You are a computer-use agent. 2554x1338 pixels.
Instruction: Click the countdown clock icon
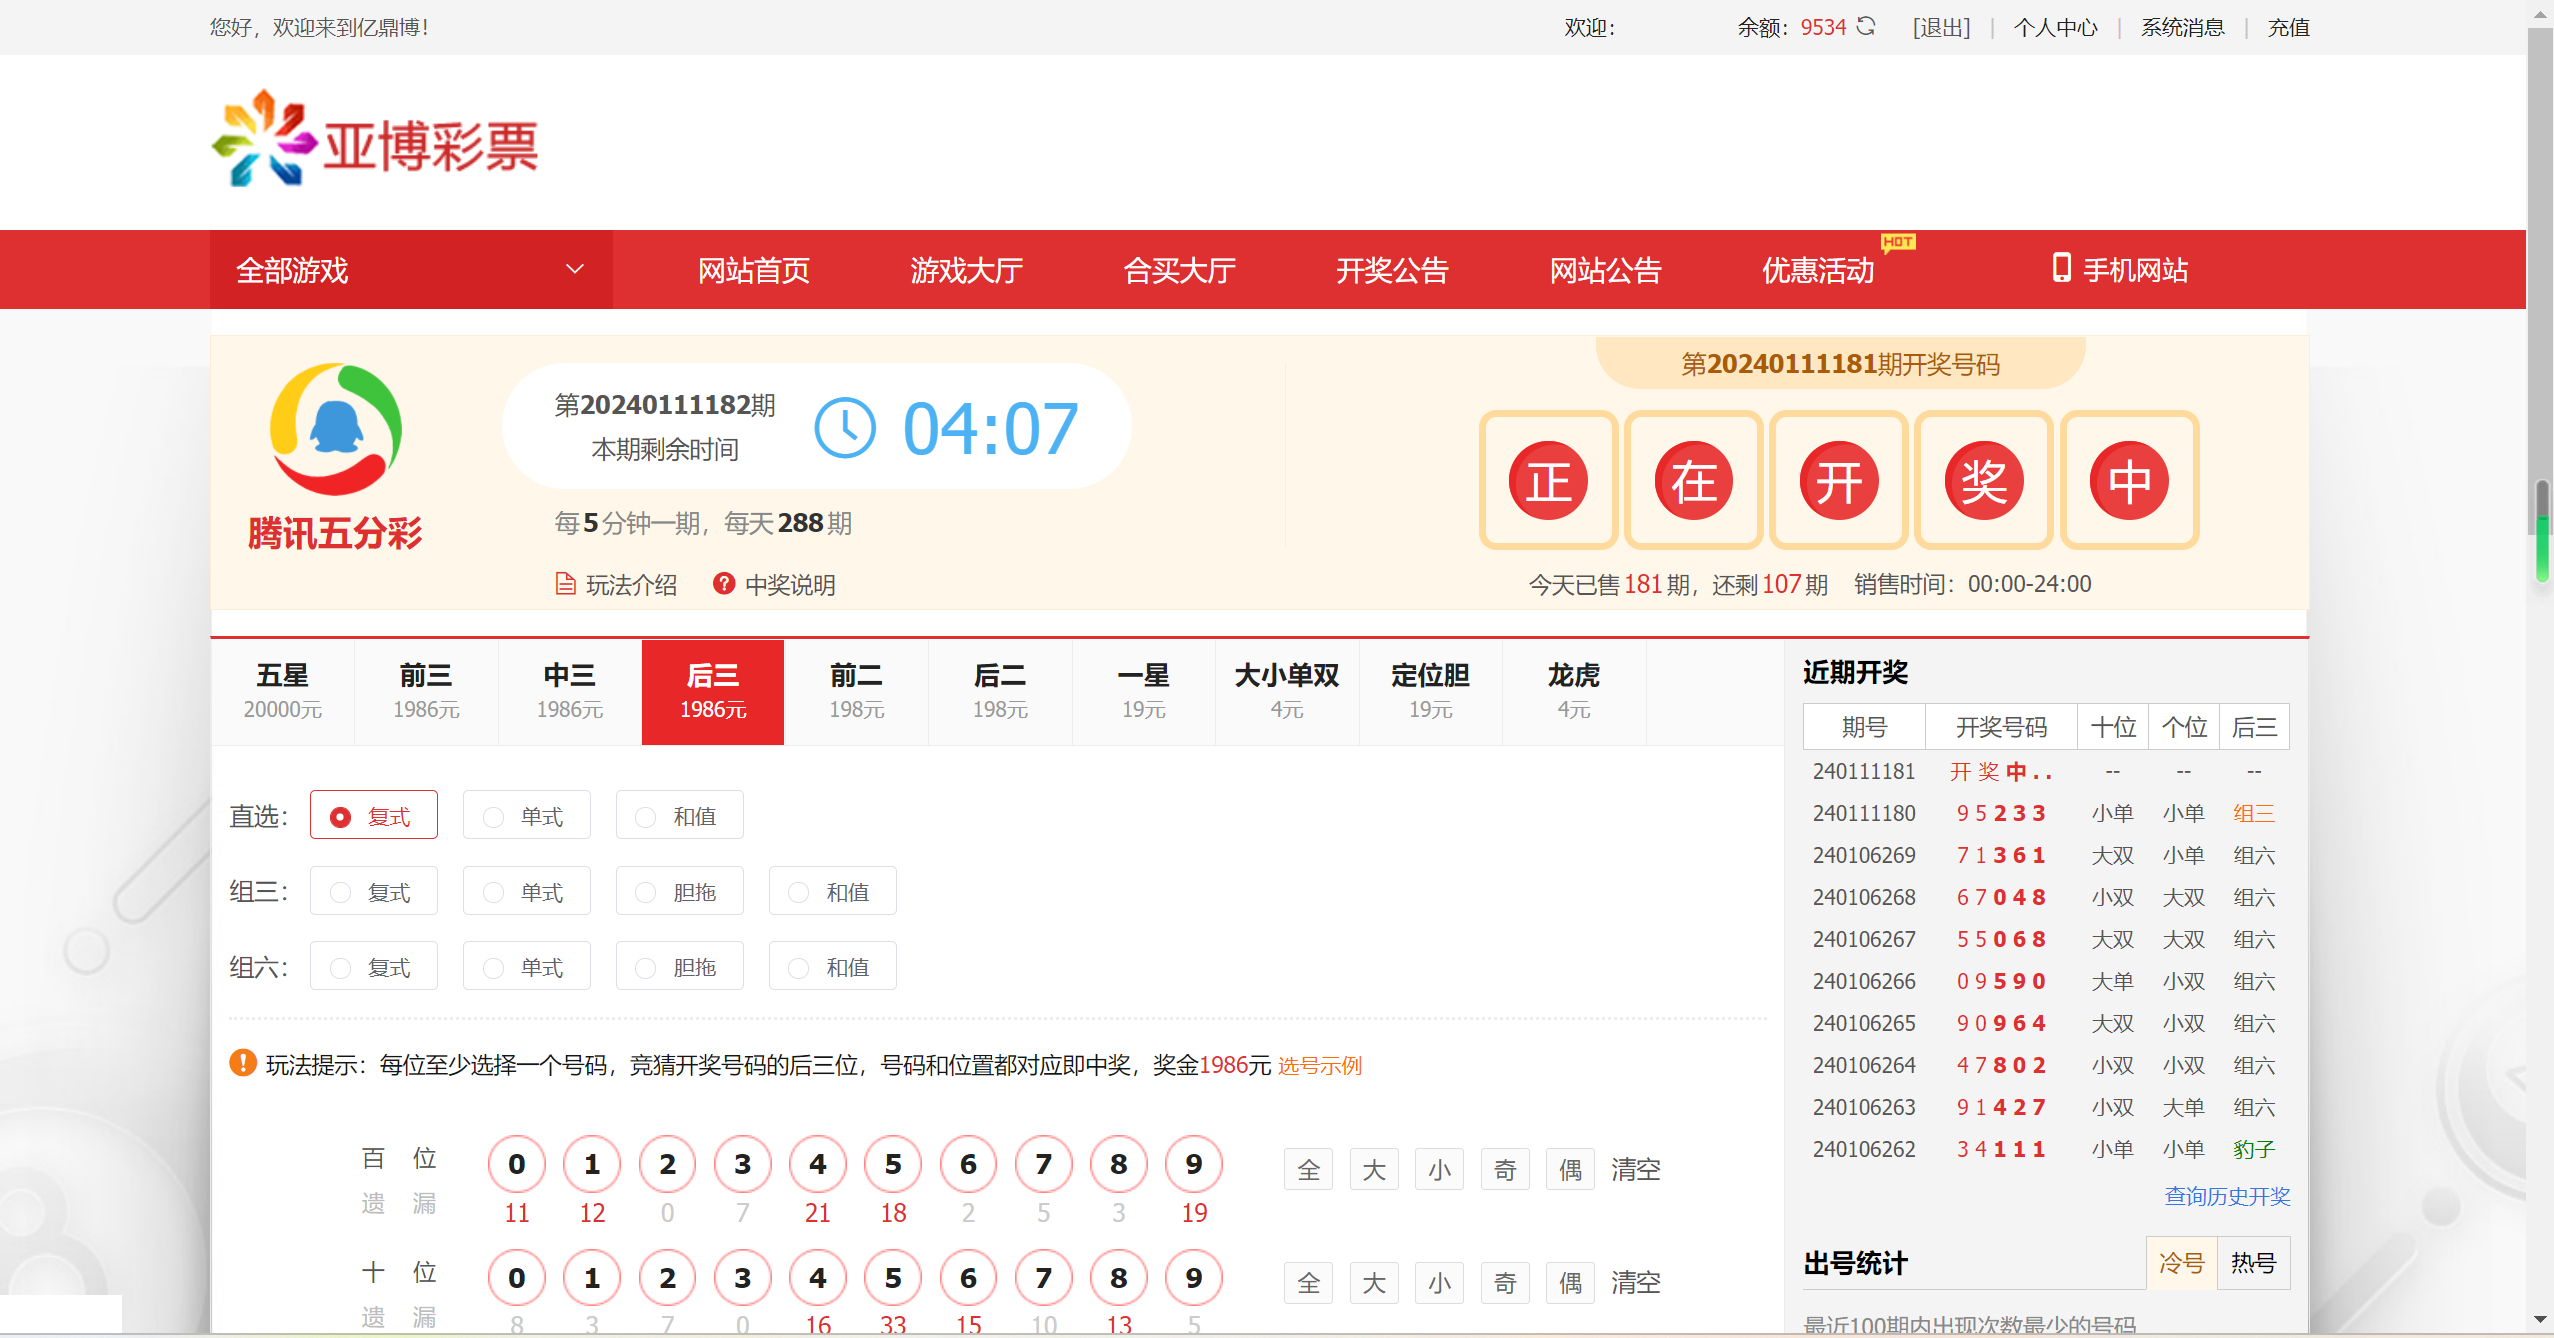(845, 429)
